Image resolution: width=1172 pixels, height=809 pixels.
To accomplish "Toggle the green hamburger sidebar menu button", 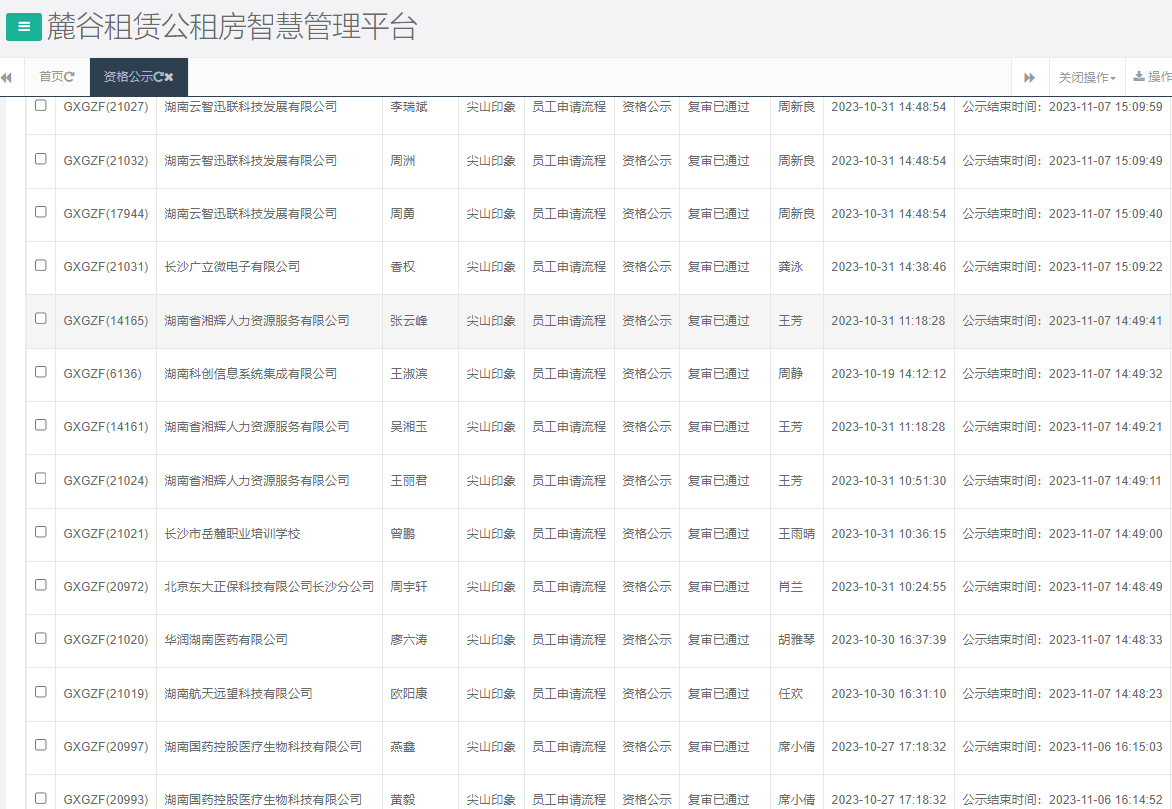I will (x=24, y=27).
